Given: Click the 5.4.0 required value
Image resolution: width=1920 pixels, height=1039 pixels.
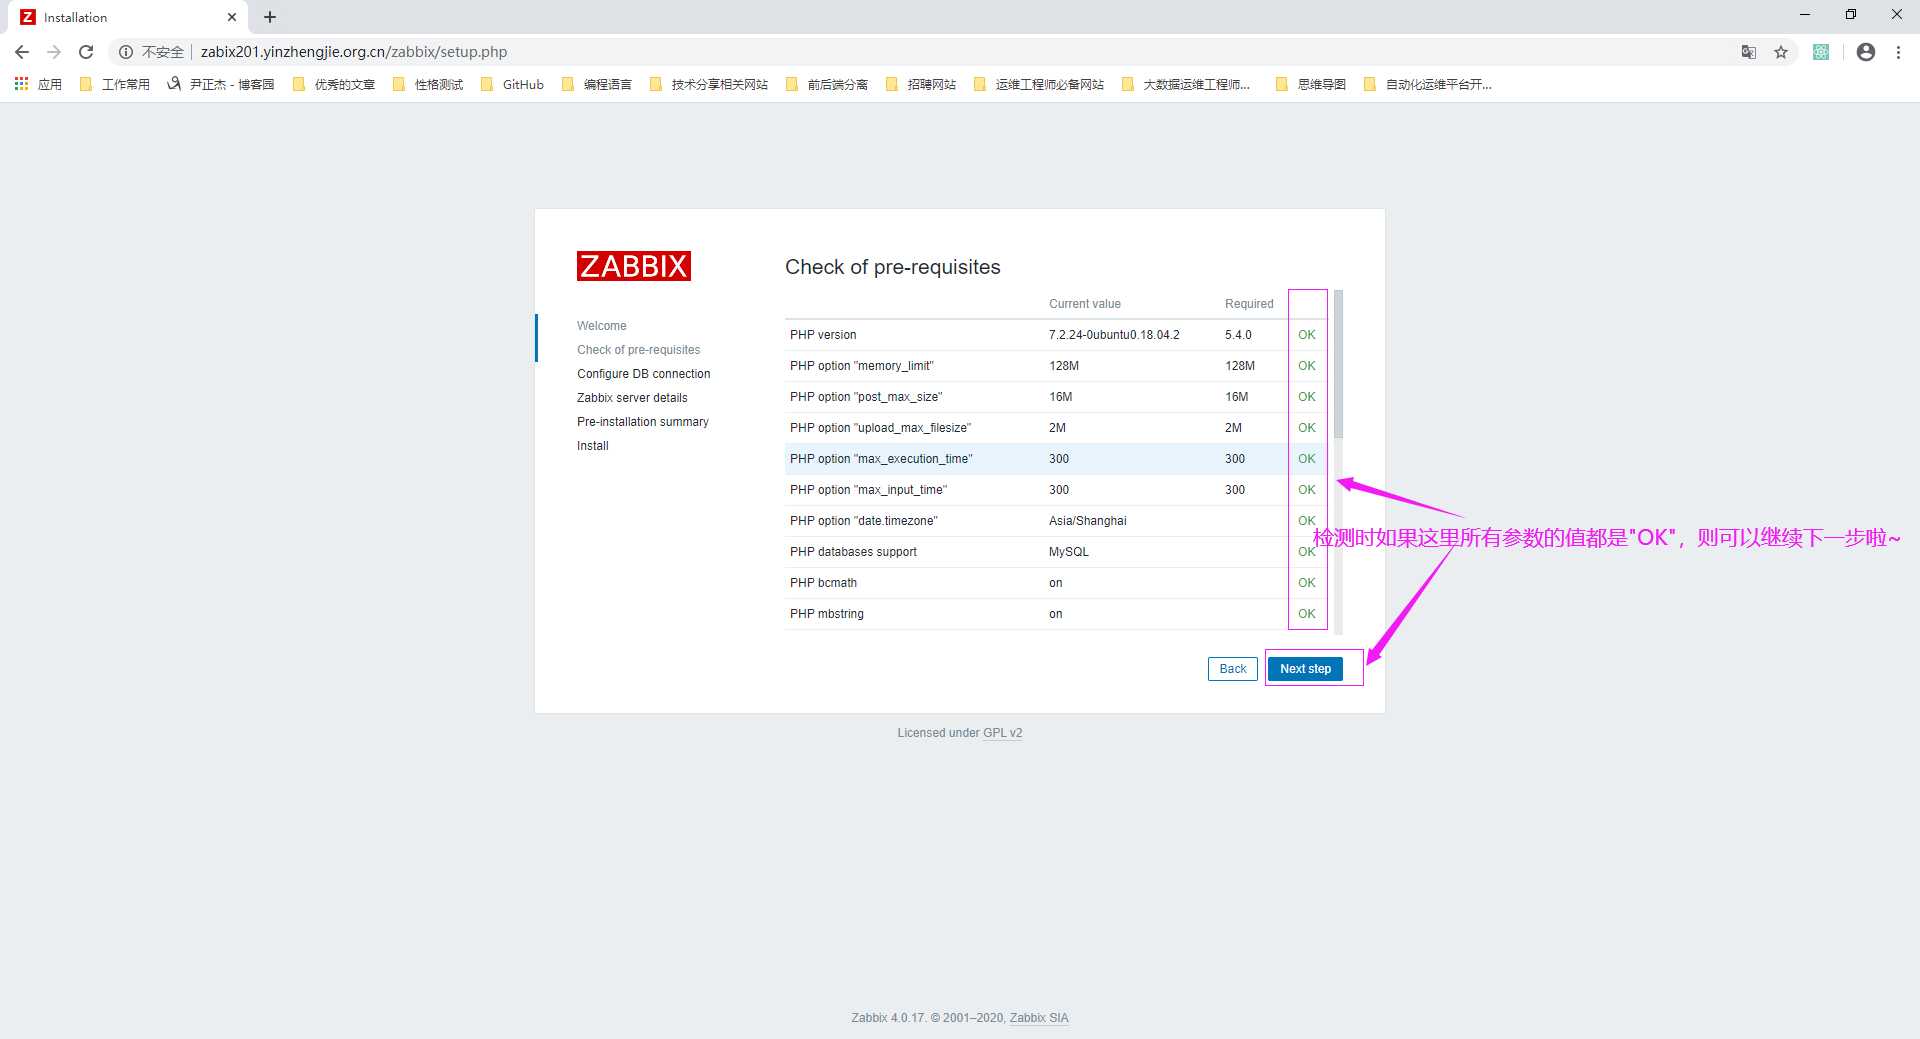Looking at the screenshot, I should 1238,335.
